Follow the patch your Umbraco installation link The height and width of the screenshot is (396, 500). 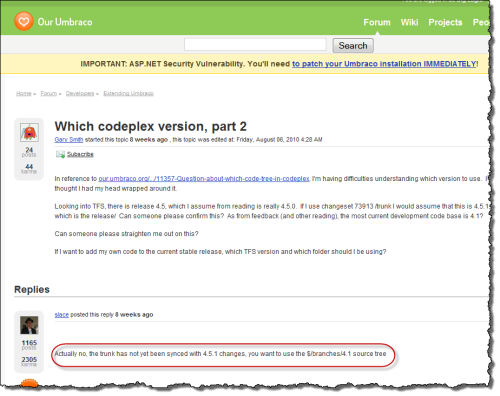coord(384,64)
